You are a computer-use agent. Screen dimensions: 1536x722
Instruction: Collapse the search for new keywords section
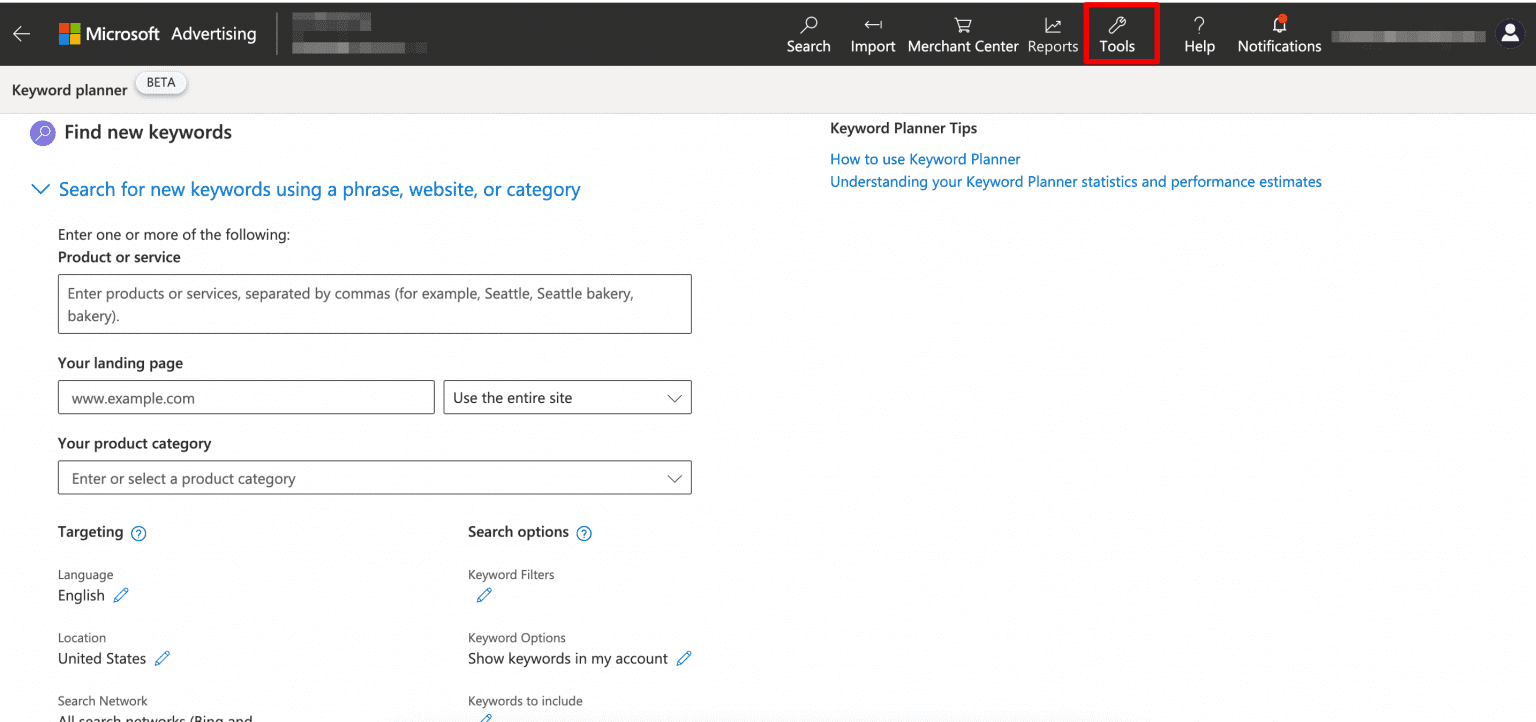coord(40,189)
